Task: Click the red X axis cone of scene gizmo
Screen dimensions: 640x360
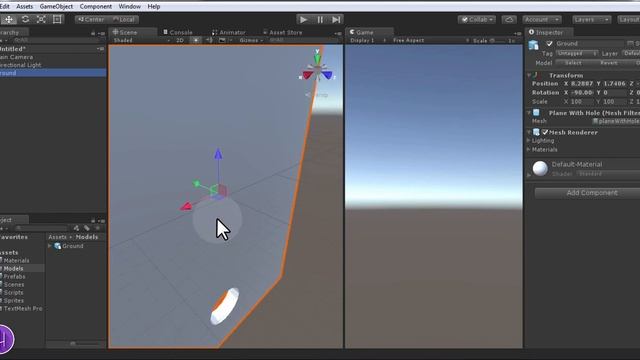Action: (x=308, y=76)
